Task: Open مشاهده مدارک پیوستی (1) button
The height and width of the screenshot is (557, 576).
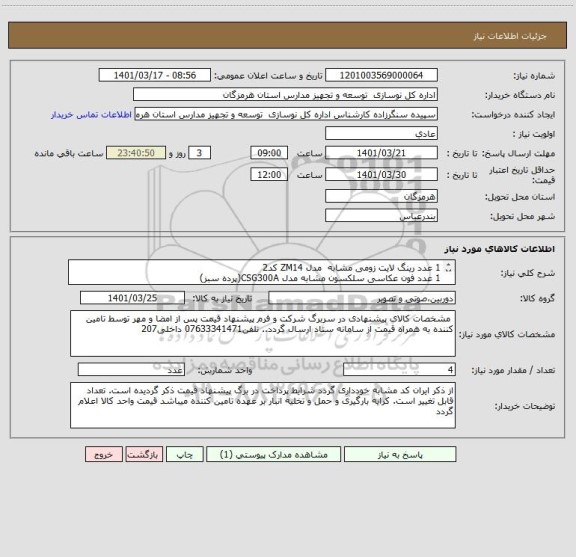Action: pos(274,454)
